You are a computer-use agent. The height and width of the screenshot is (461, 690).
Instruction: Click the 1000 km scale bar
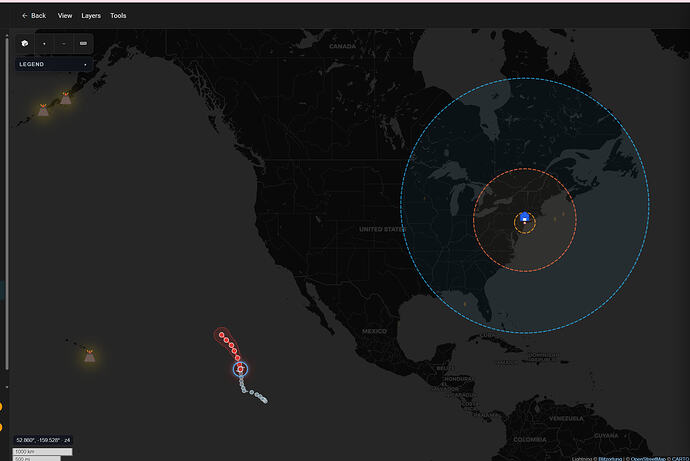43,452
